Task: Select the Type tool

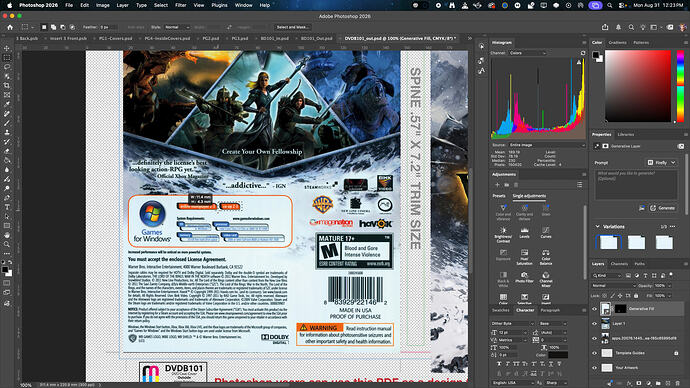Action: point(7,207)
